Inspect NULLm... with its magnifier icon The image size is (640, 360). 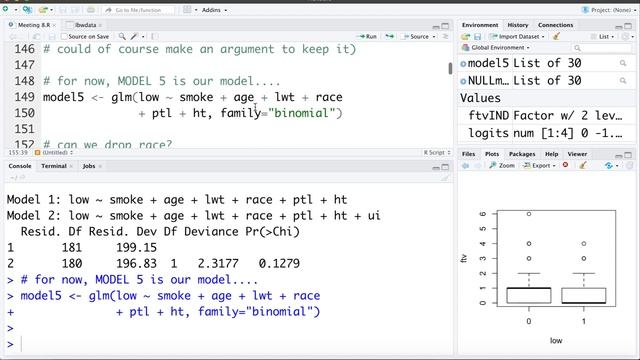pyautogui.click(x=623, y=81)
